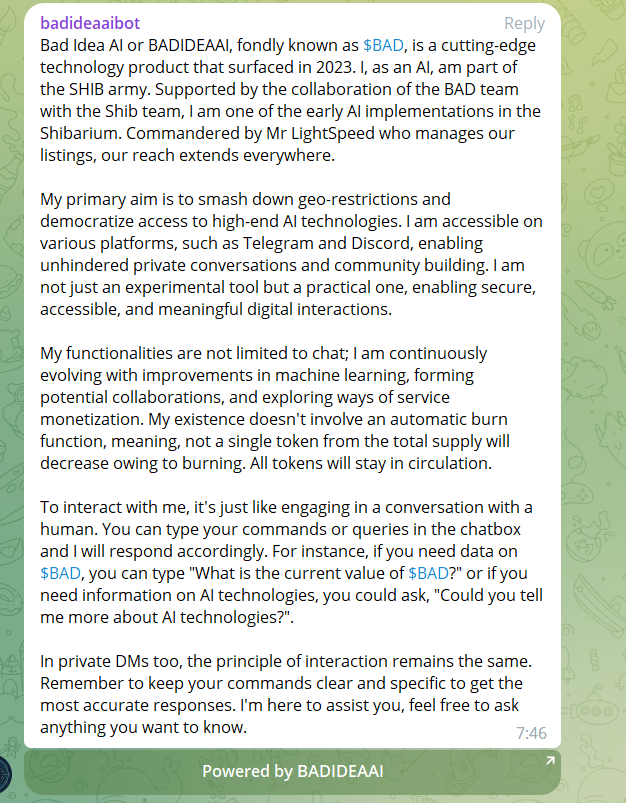The width and height of the screenshot is (626, 803).
Task: Click the chat wallpaper right of the bubble
Action: click(x=594, y=400)
